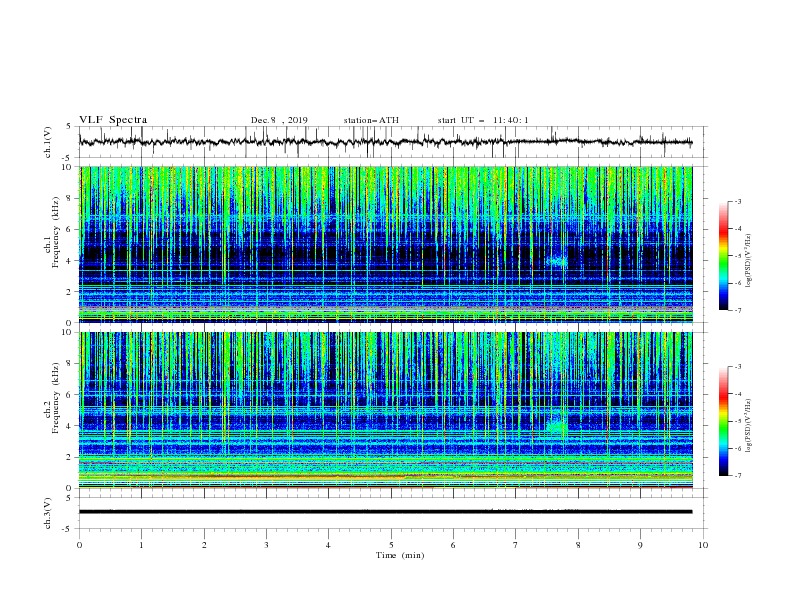This screenshot has width=792, height=612.
Task: Click the "VLF Spectra" plot title
Action: click(x=113, y=120)
